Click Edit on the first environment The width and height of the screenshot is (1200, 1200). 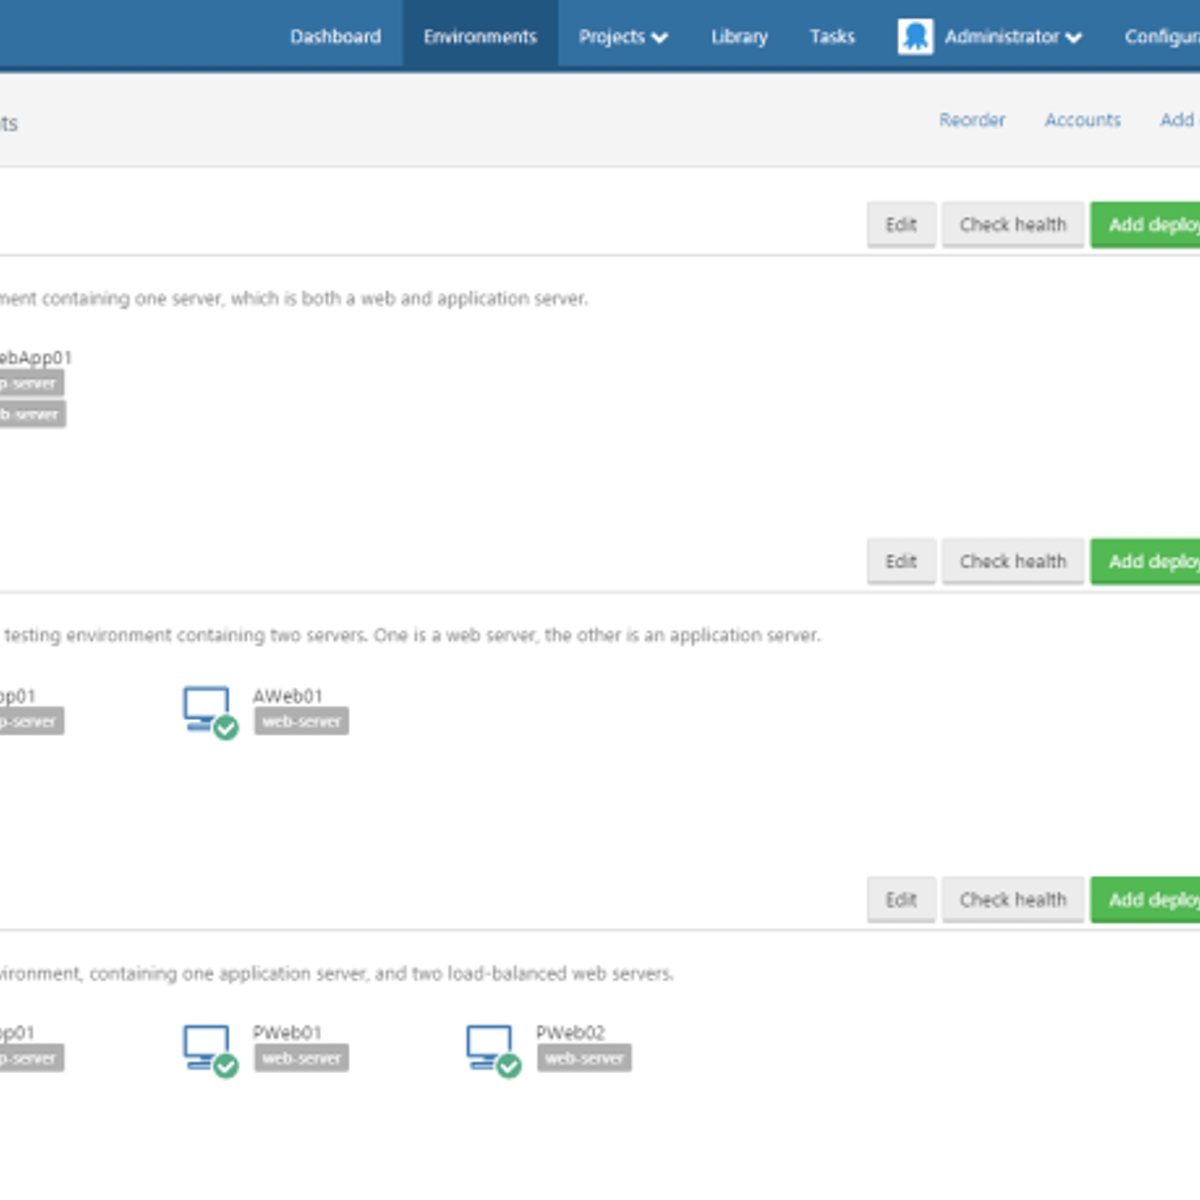900,224
